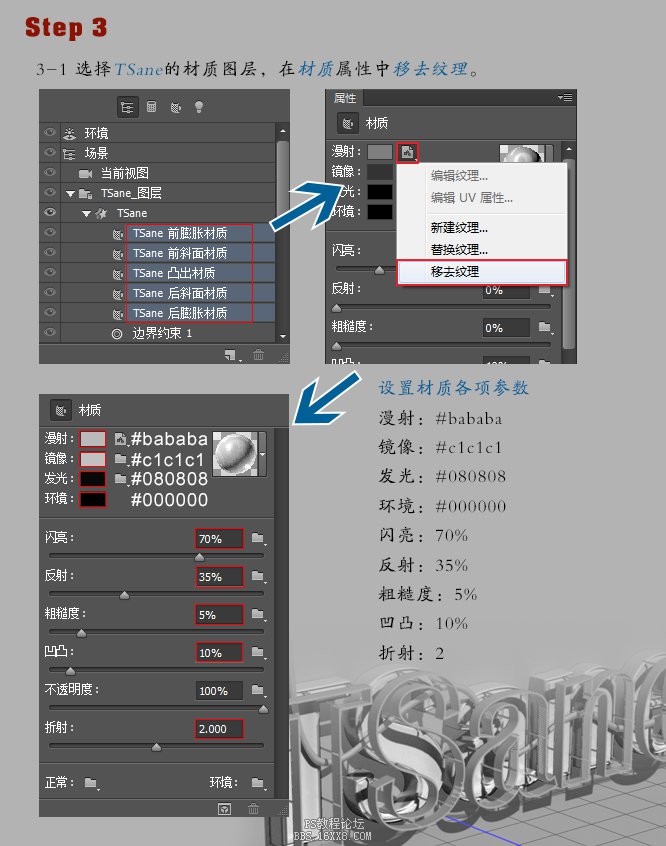
Task: Click 3D panel scrollbar down arrow
Action: 282,336
